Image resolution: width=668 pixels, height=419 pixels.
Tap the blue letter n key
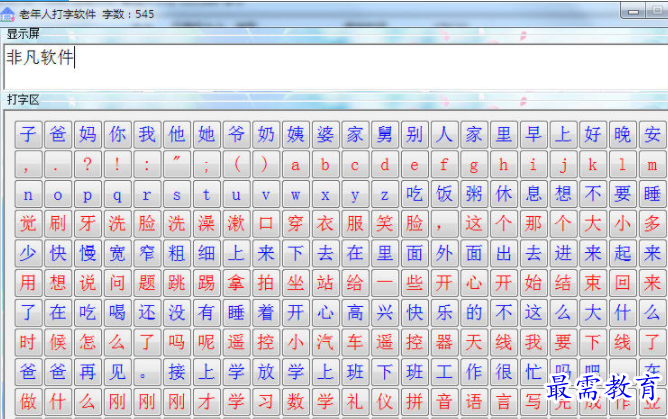28,194
